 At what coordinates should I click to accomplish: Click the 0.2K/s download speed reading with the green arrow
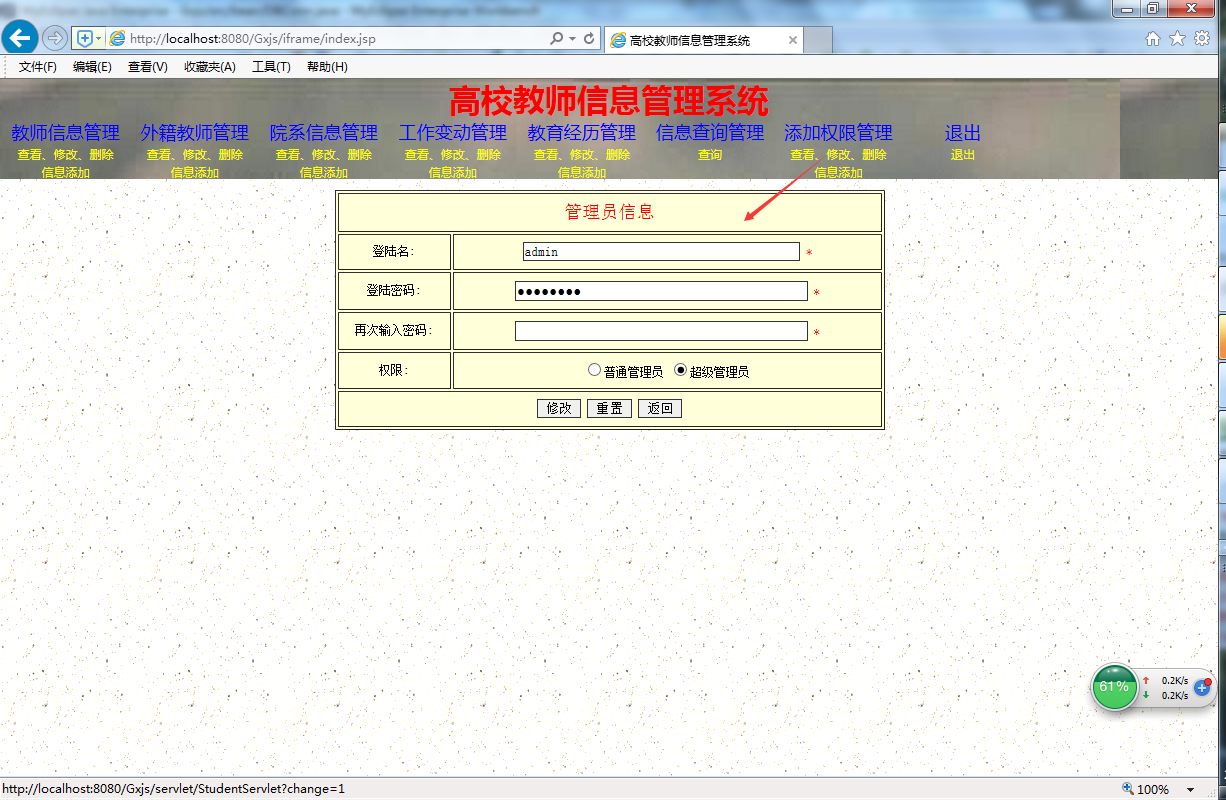[x=1174, y=695]
